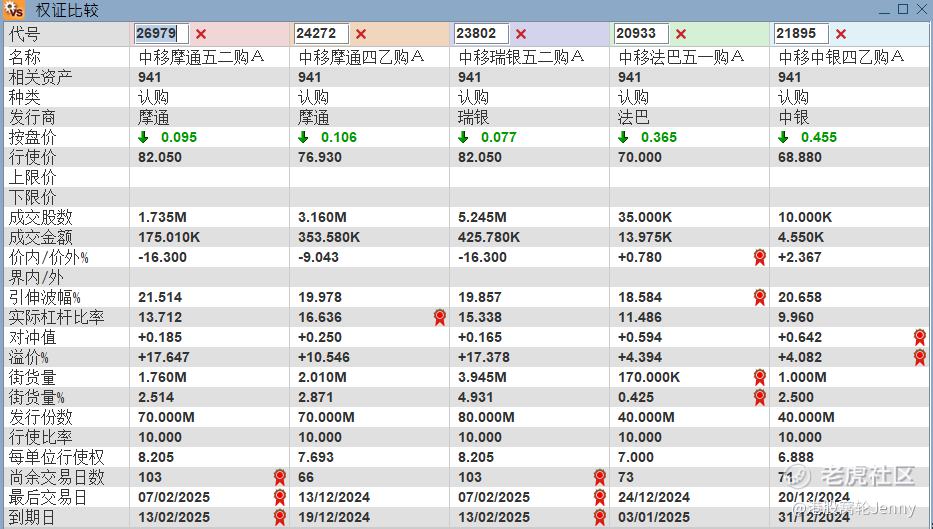
Task: Click down arrow icon beside price 0.455
Action: pos(783,137)
